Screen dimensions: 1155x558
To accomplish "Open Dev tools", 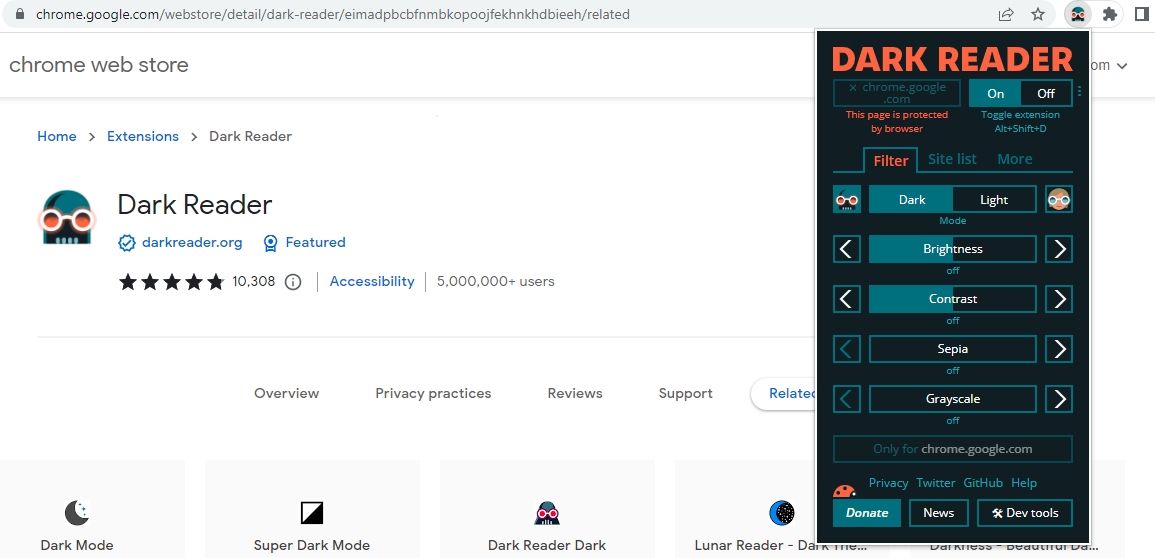I will pyautogui.click(x=1025, y=513).
